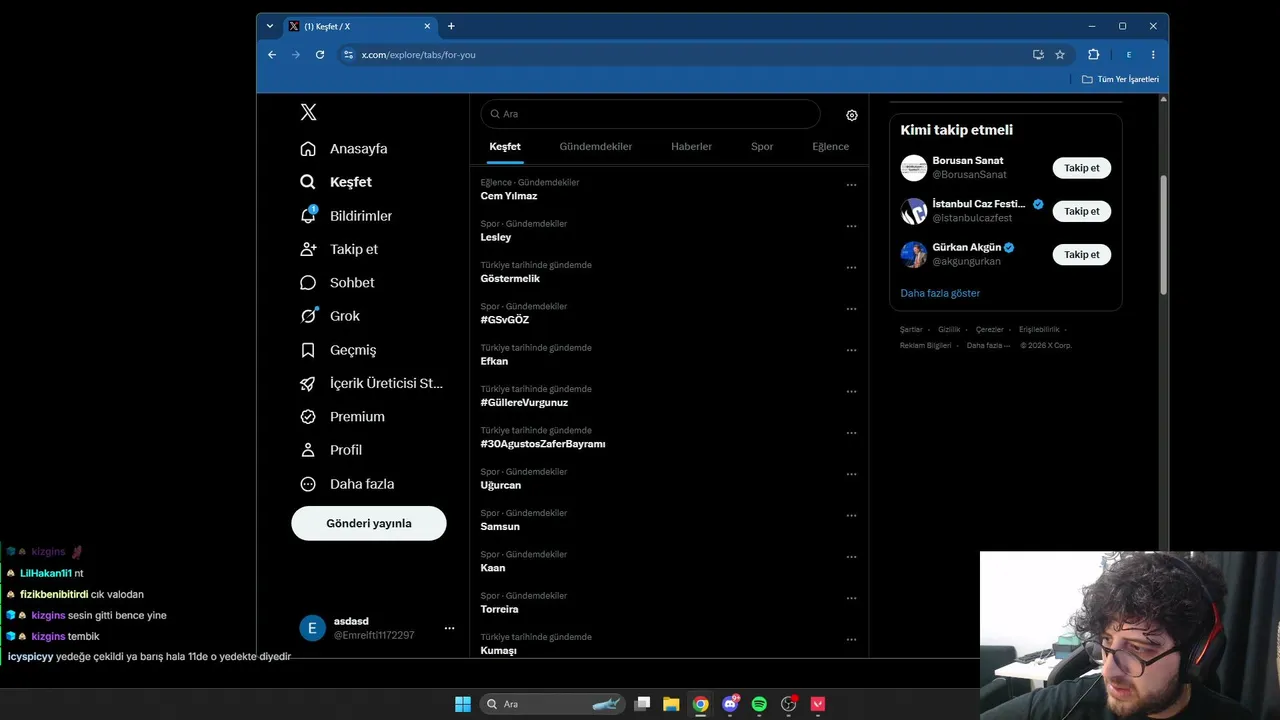Follow Borusan Sanat with Takip et
1280x720 pixels.
[1082, 168]
